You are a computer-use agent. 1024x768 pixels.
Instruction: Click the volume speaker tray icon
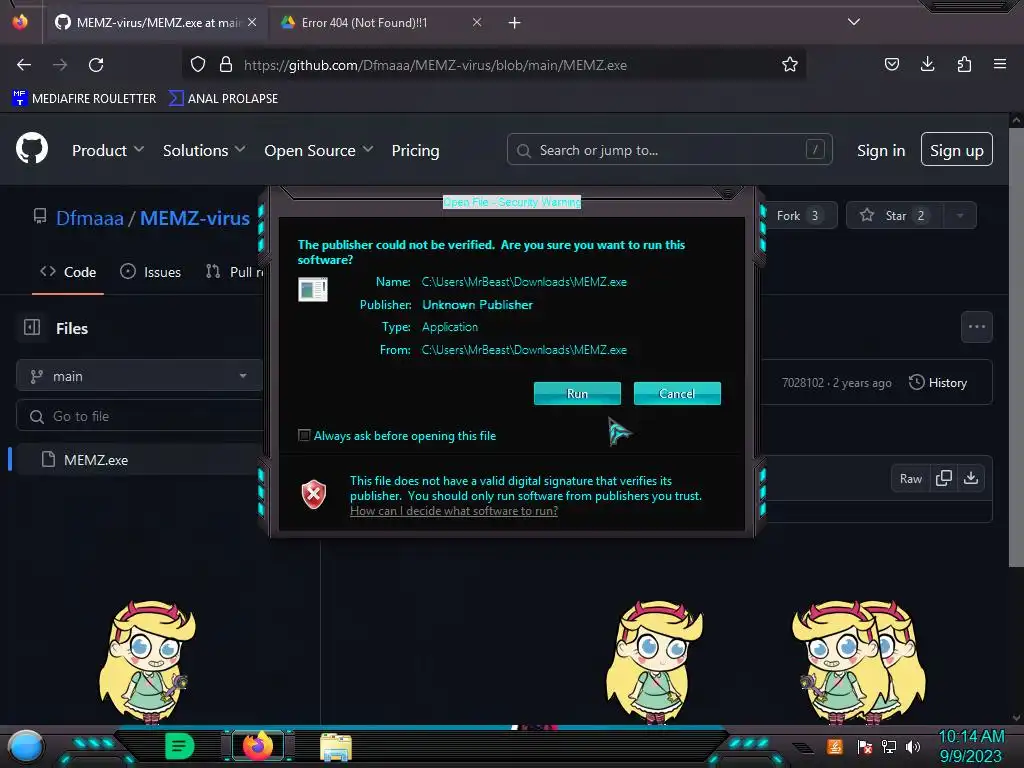pyautogui.click(x=913, y=746)
